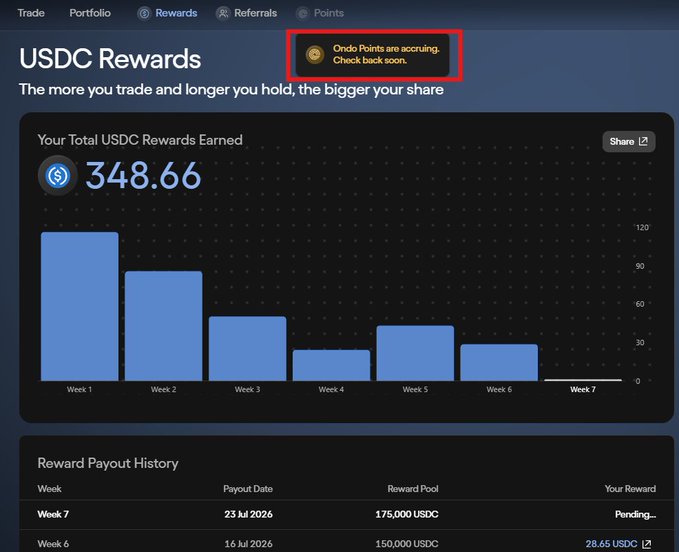Click the 348.66 total rewards value
Viewport: 679px width, 552px height.
click(x=143, y=176)
